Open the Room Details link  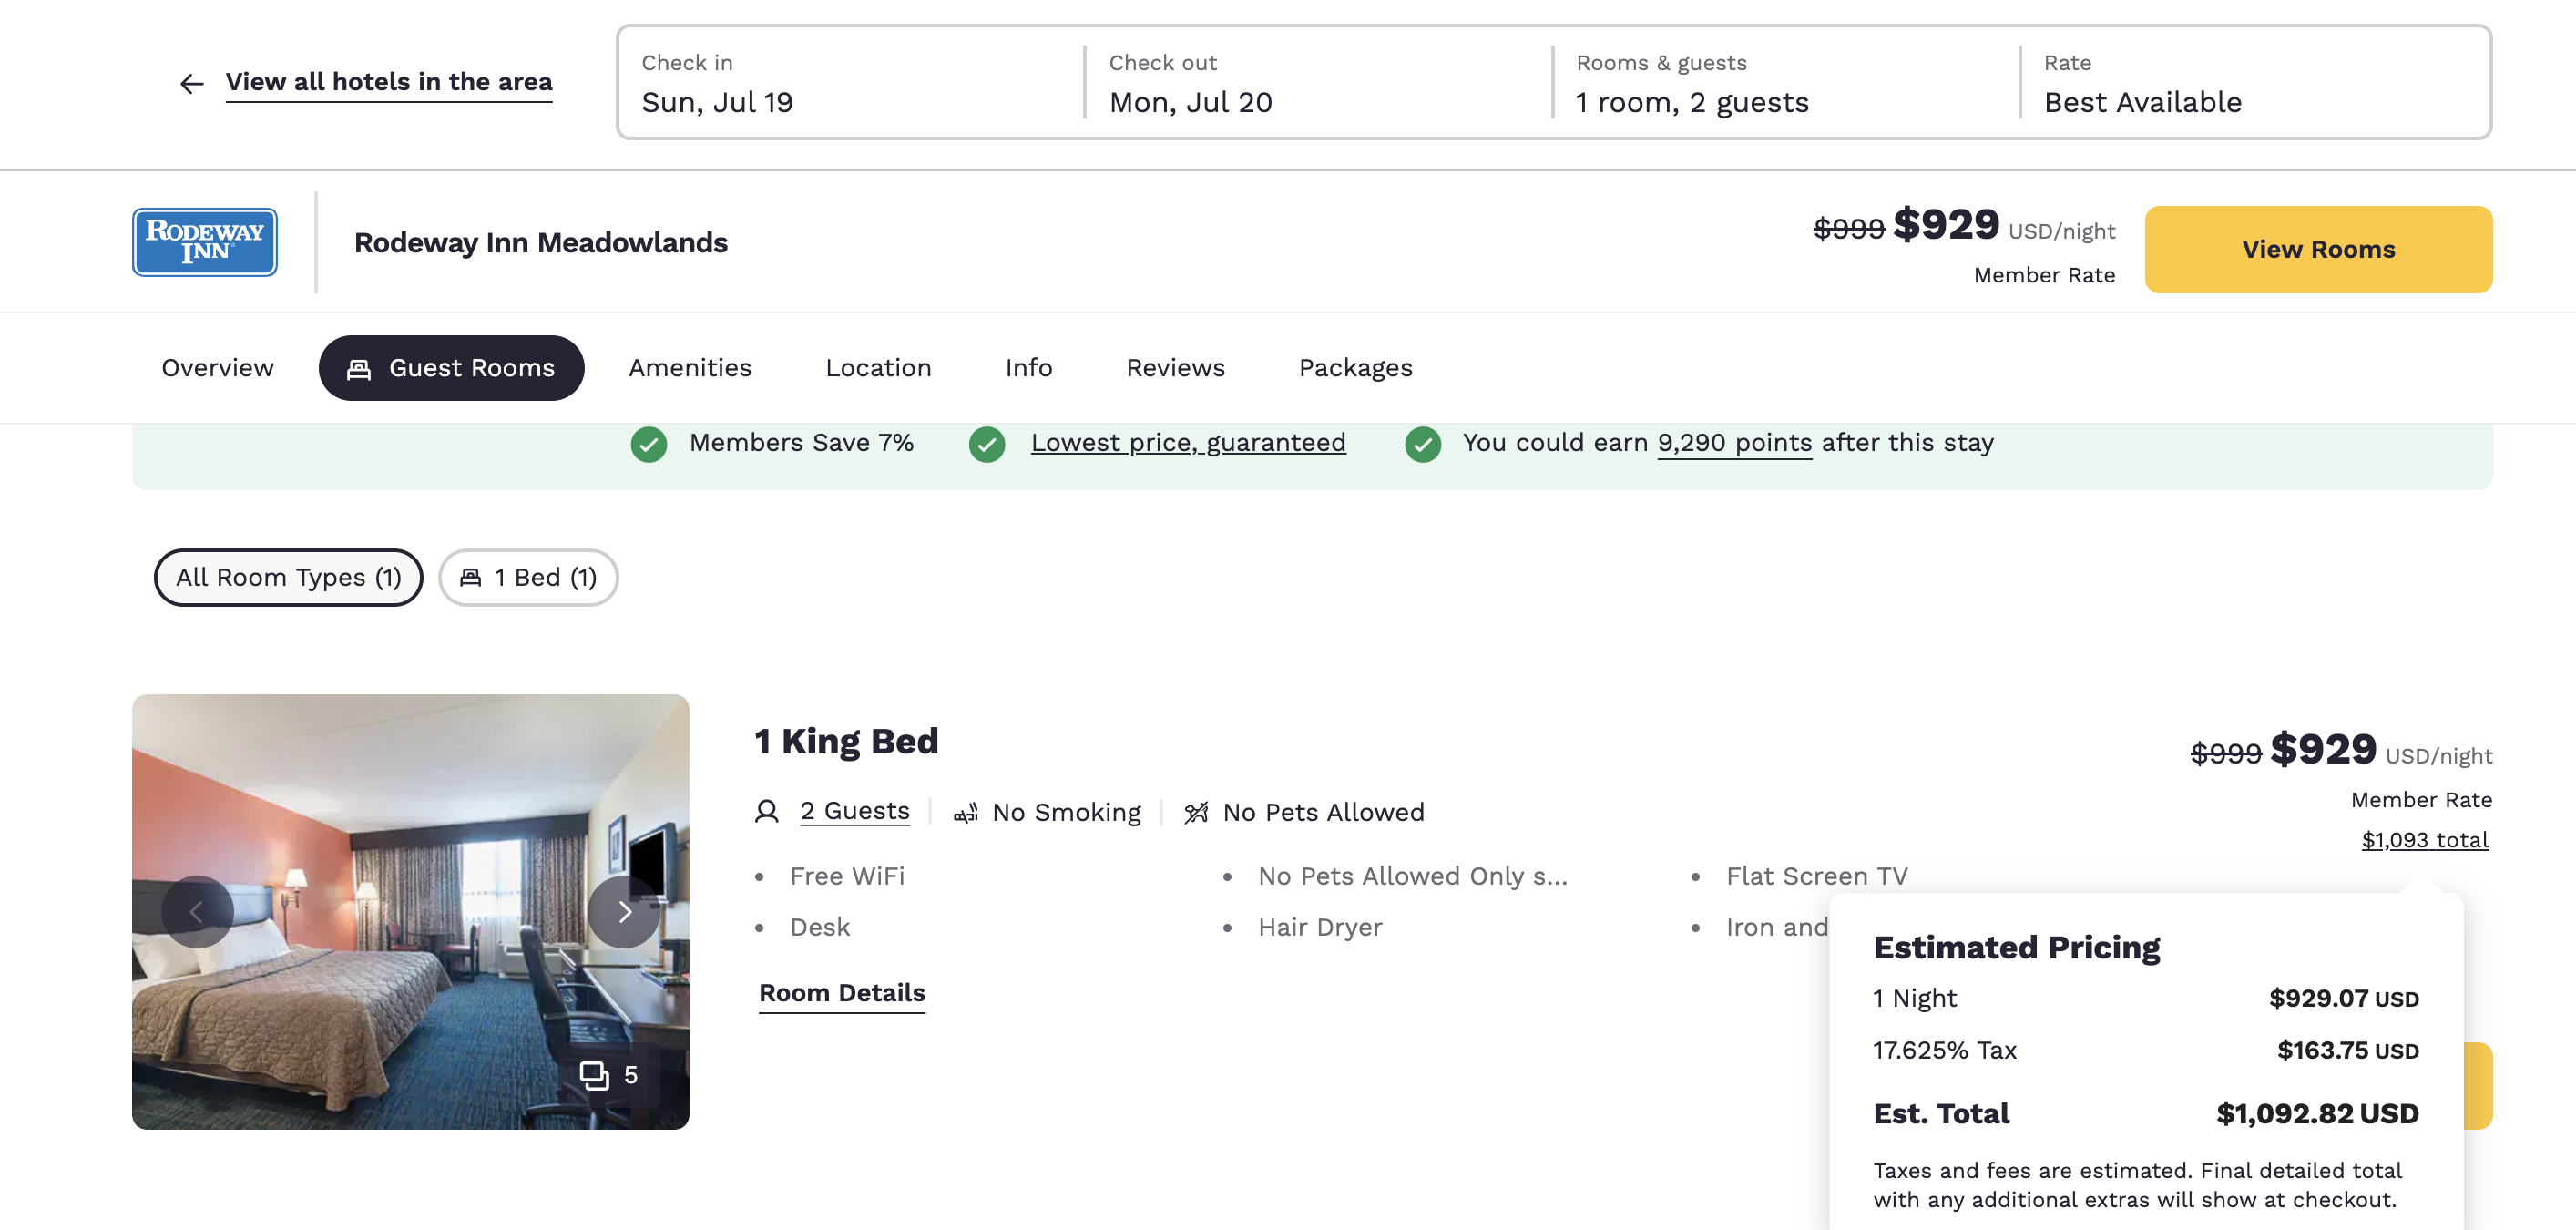click(x=841, y=992)
